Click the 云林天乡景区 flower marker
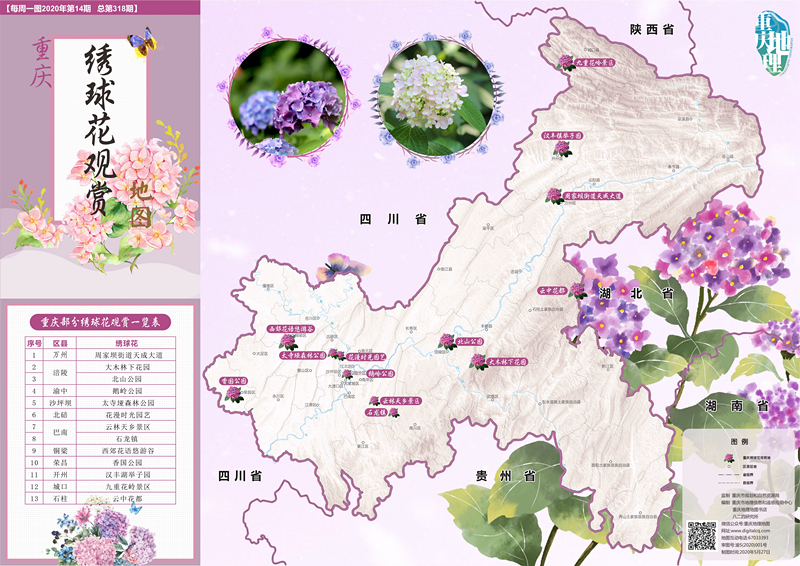The height and width of the screenshot is (566, 800). [373, 400]
